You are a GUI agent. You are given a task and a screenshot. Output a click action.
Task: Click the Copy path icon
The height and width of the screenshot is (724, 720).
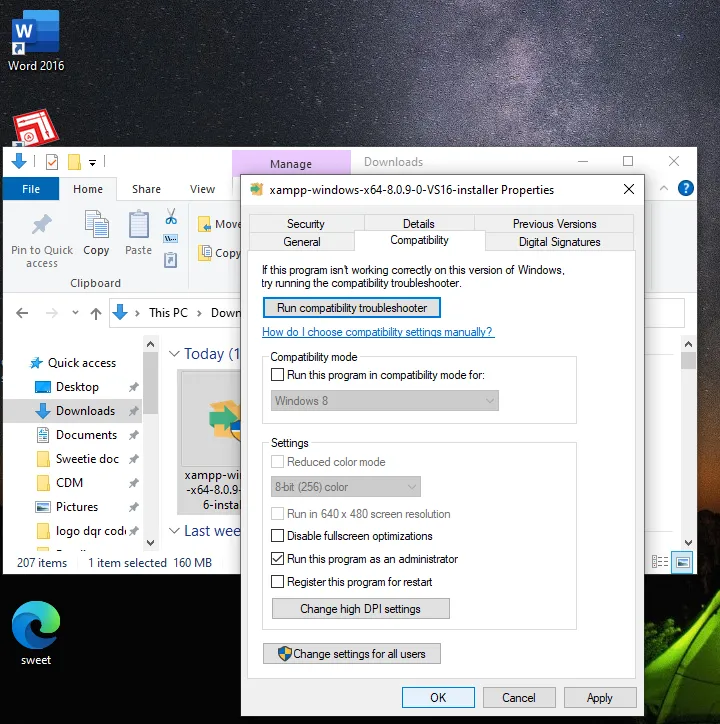(170, 238)
